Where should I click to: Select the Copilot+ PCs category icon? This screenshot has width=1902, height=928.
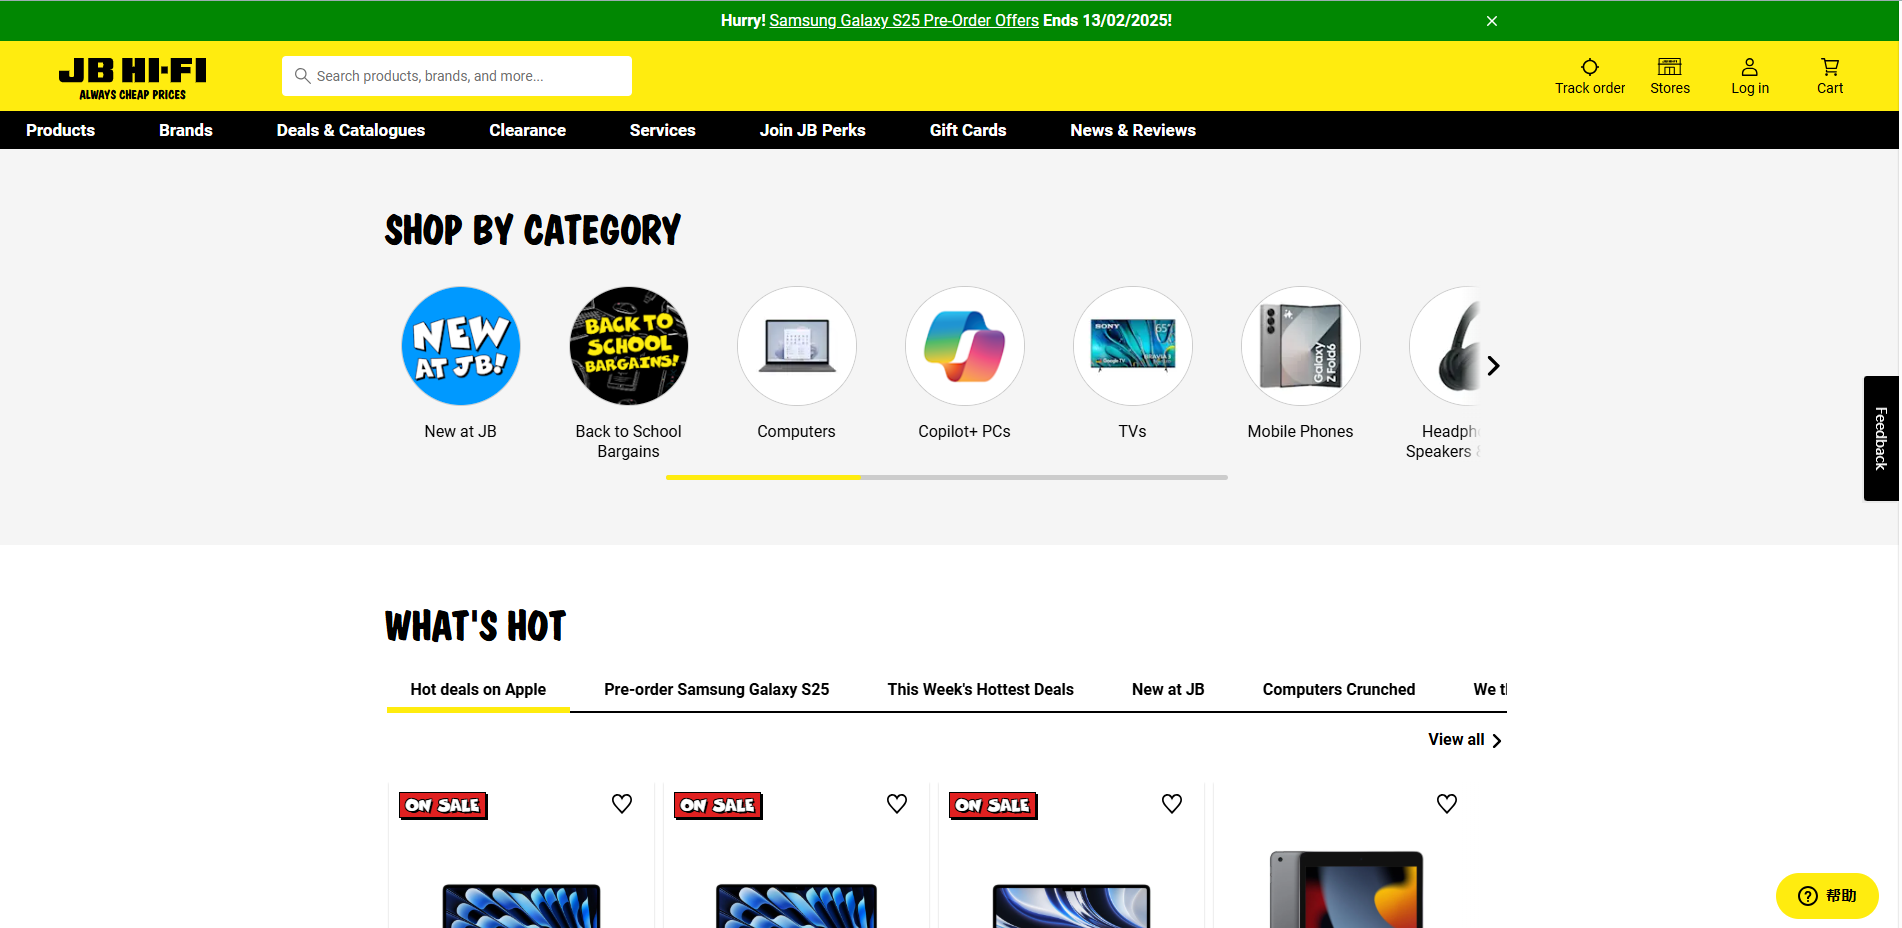coord(964,346)
